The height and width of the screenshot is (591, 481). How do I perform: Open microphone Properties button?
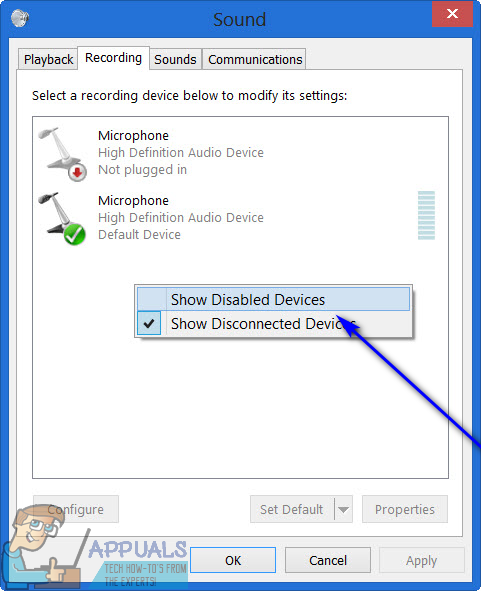(405, 509)
